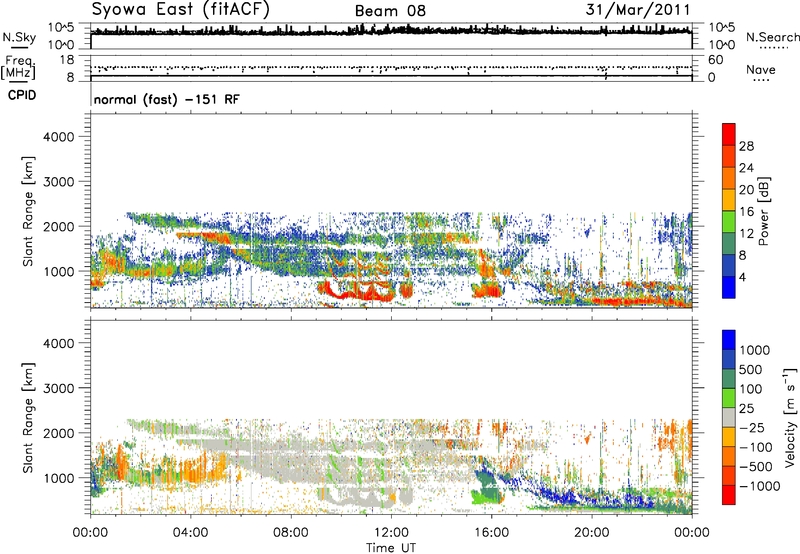Viewport: 800px width, 554px height.
Task: Select the yellow 16–20 dB Power colorbar segment
Action: pyautogui.click(x=729, y=200)
